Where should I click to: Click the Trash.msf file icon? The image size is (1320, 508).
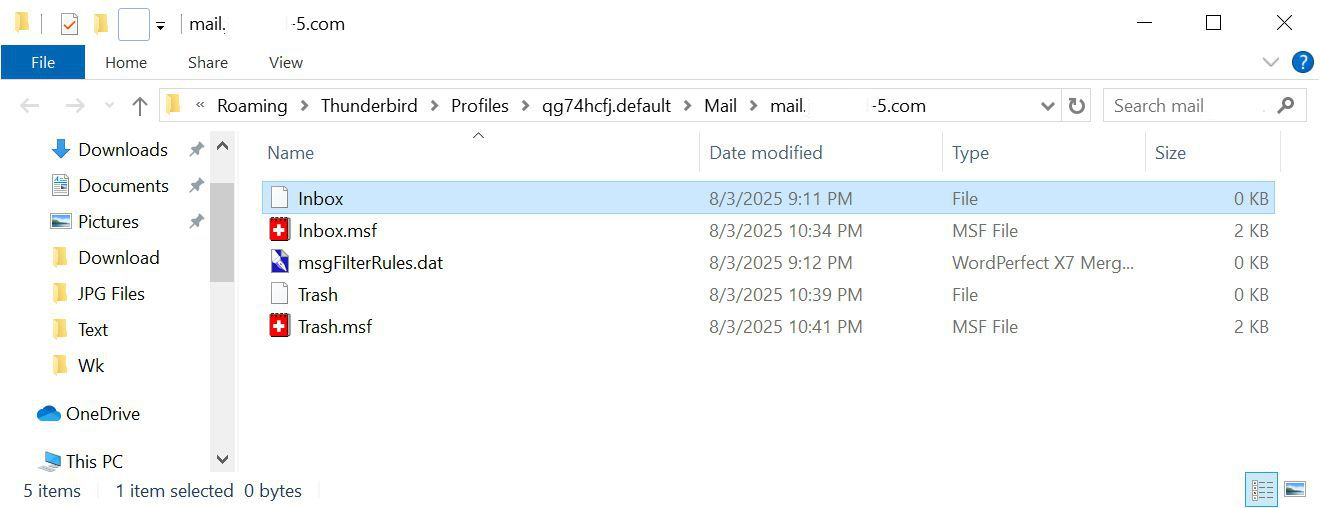click(280, 327)
